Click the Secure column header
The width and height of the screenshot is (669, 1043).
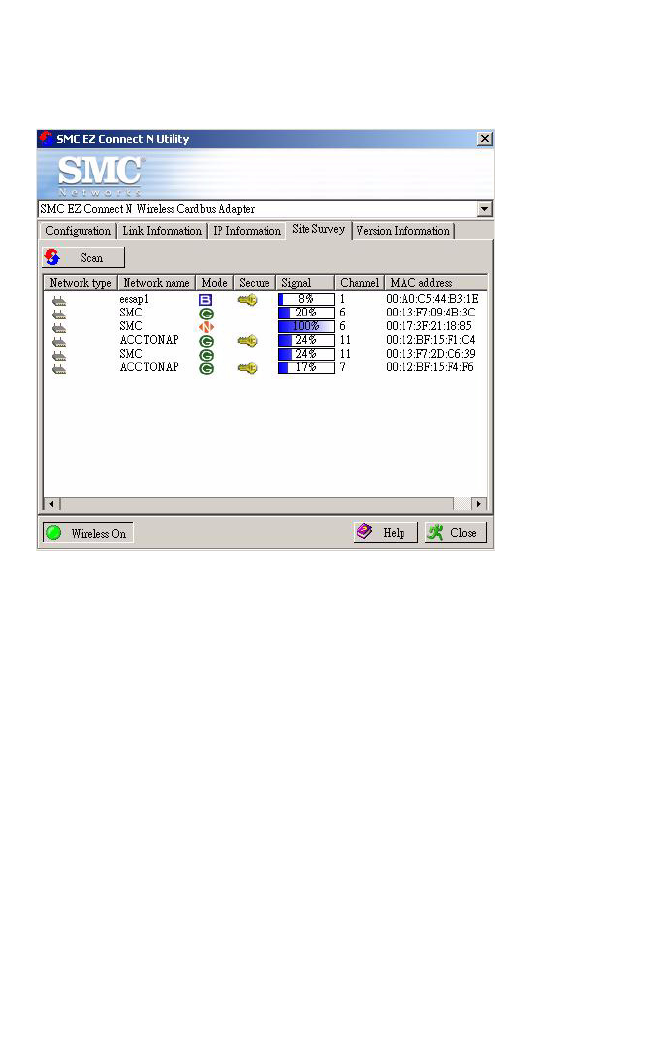[254, 283]
